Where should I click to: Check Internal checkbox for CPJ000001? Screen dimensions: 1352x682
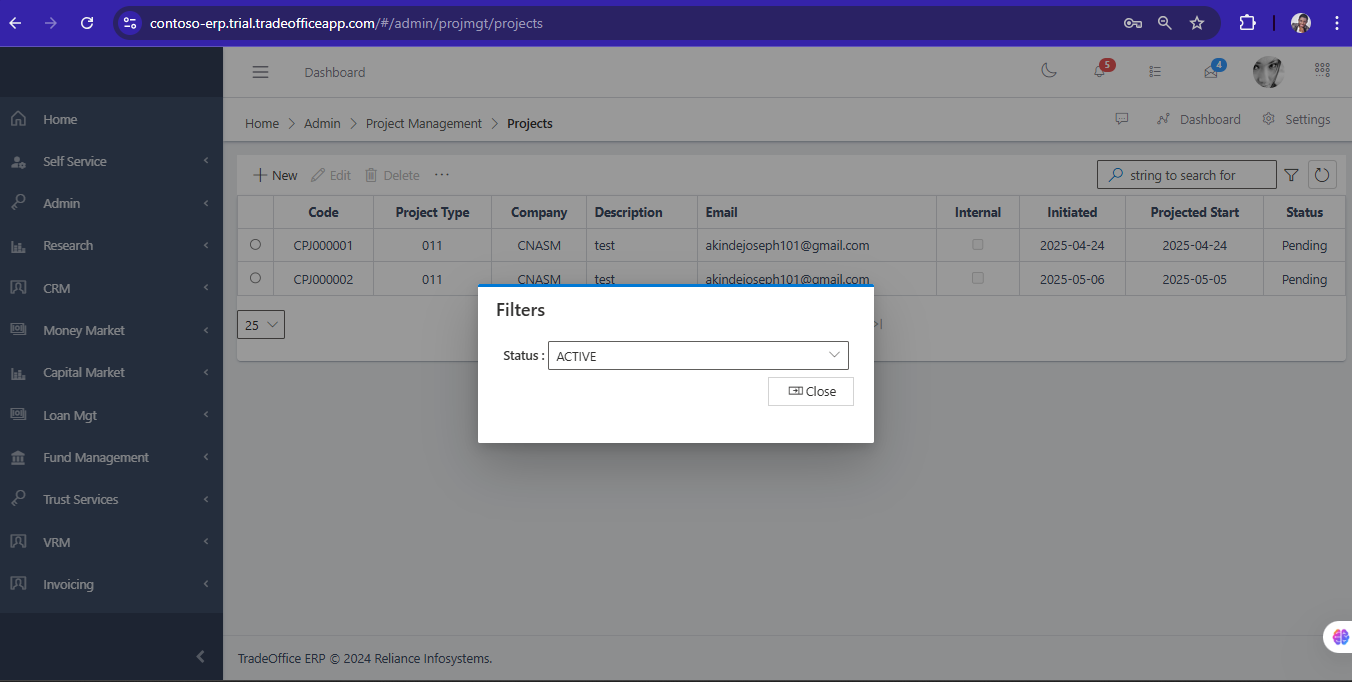coord(977,244)
